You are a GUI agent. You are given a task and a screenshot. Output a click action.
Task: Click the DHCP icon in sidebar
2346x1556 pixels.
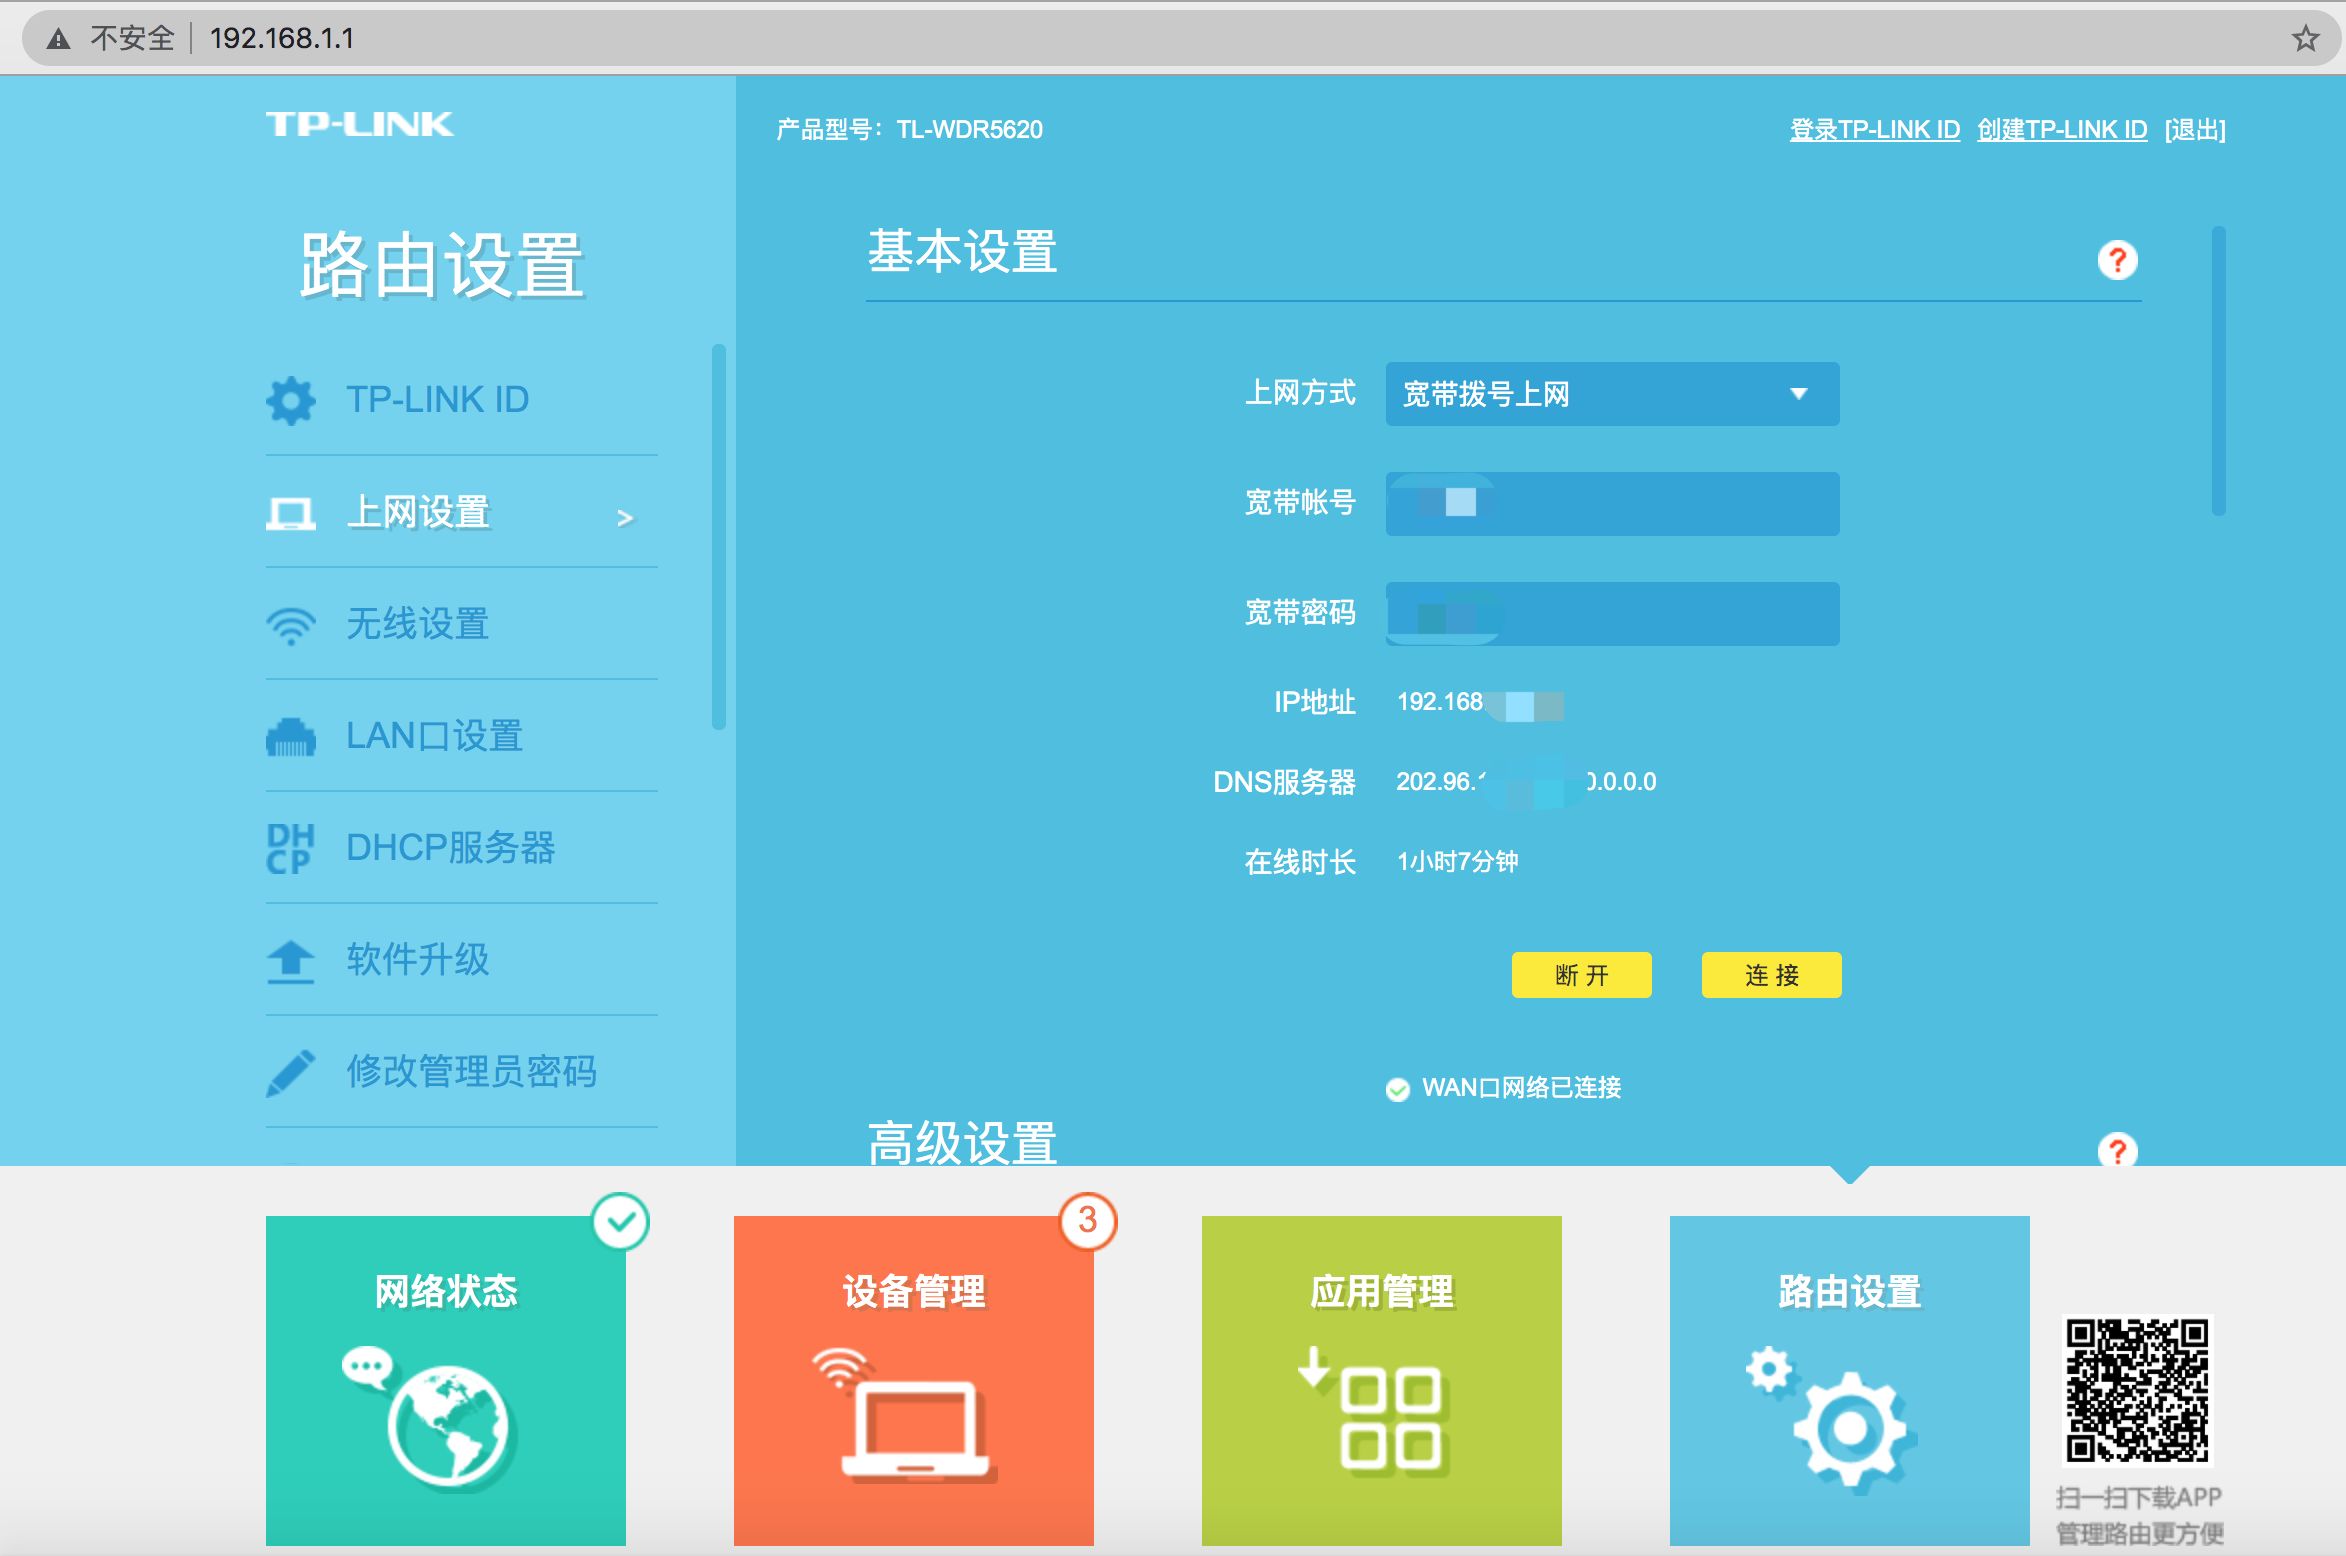pos(291,849)
